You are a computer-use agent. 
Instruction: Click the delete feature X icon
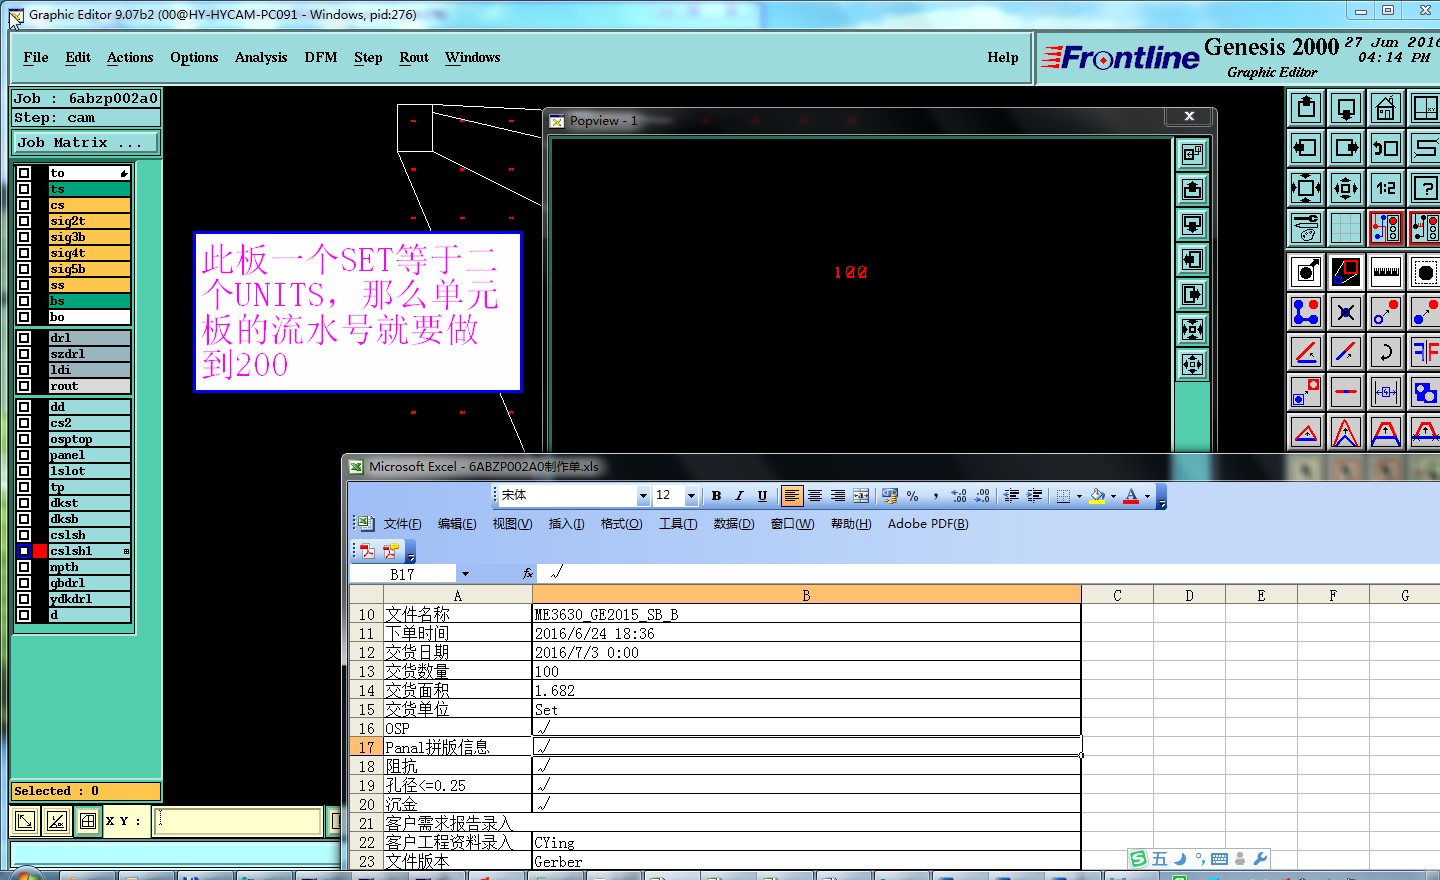point(1346,312)
